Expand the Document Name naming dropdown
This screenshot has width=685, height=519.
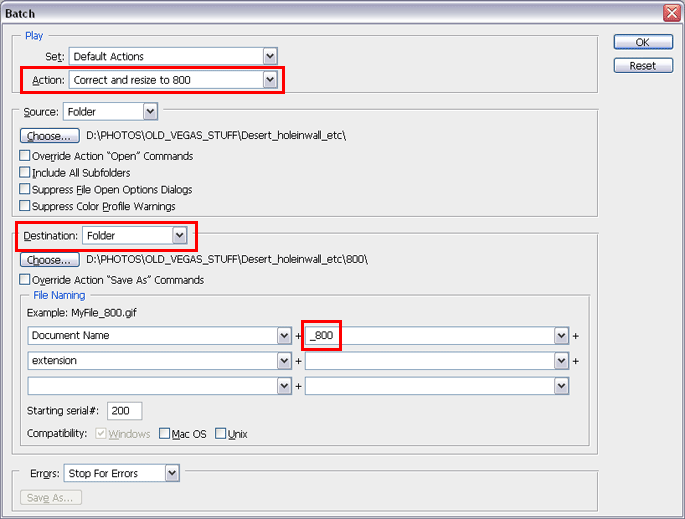[x=284, y=336]
